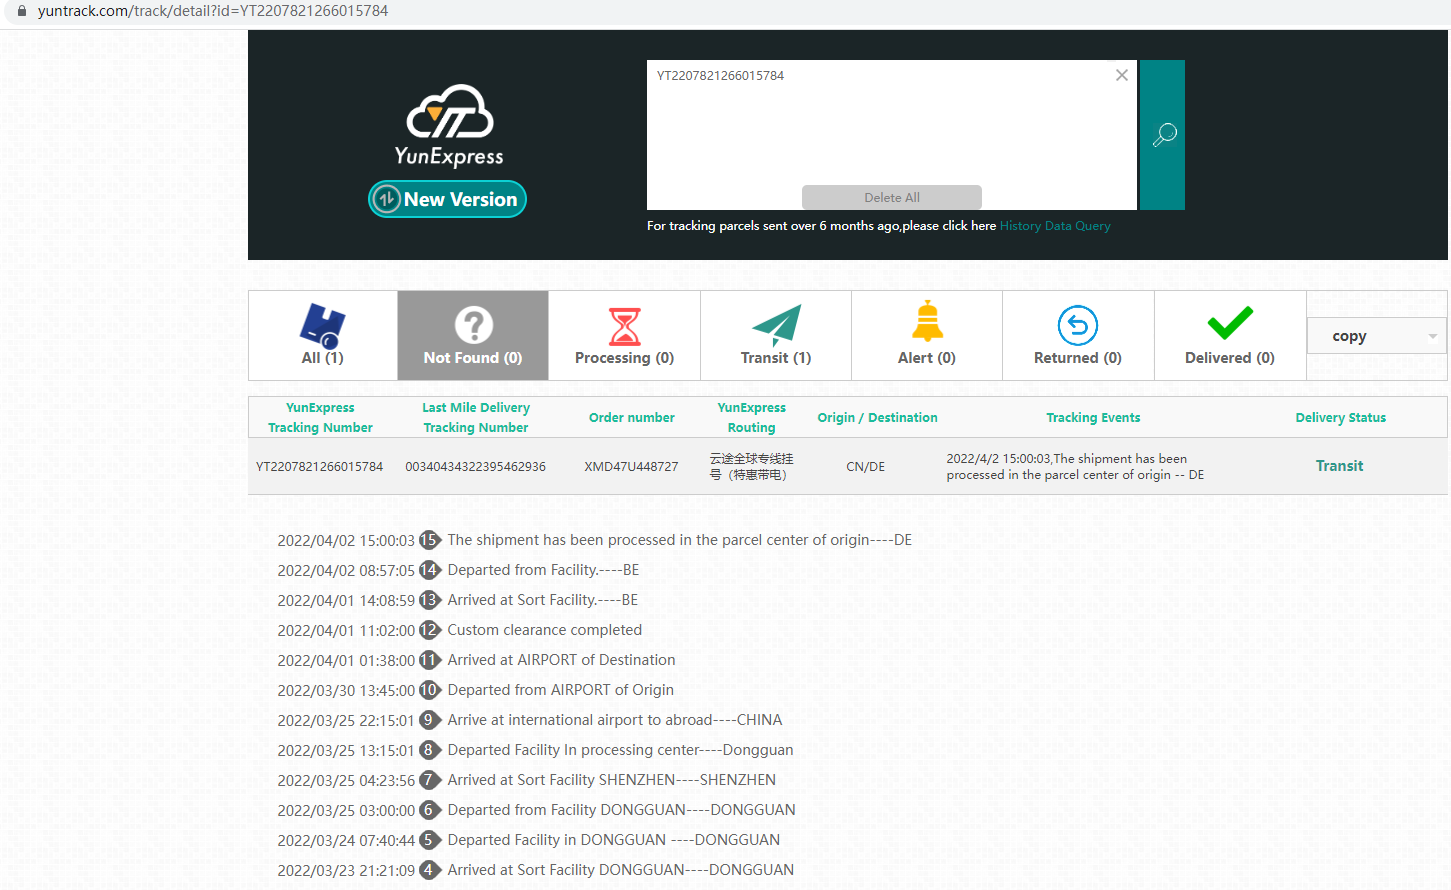Click last mile tracking number 00340434322395462936
1451x890 pixels.
475,467
